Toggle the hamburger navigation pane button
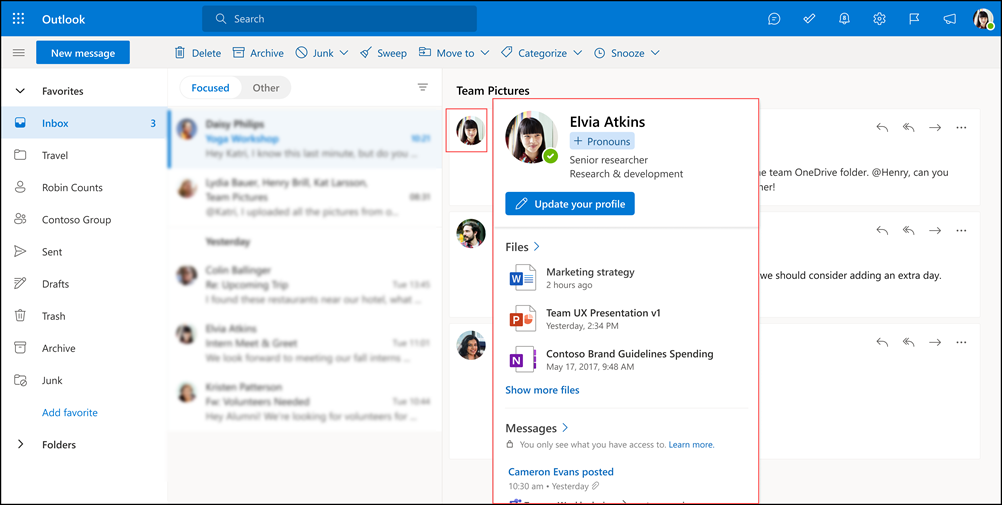This screenshot has height=505, width=1002. coord(19,52)
